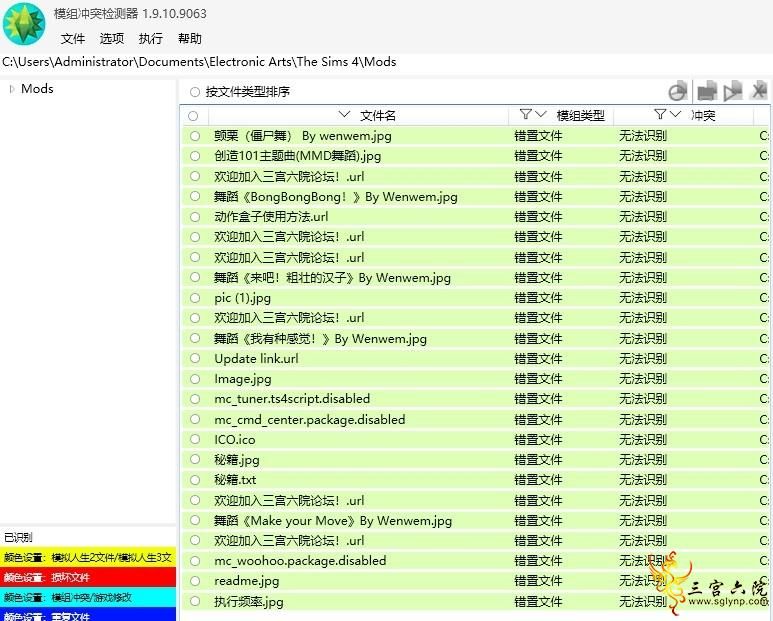The height and width of the screenshot is (621, 773).
Task: Select file 舞蹈《BongBongBong！》By Wenwem.jpg
Action: coord(336,197)
